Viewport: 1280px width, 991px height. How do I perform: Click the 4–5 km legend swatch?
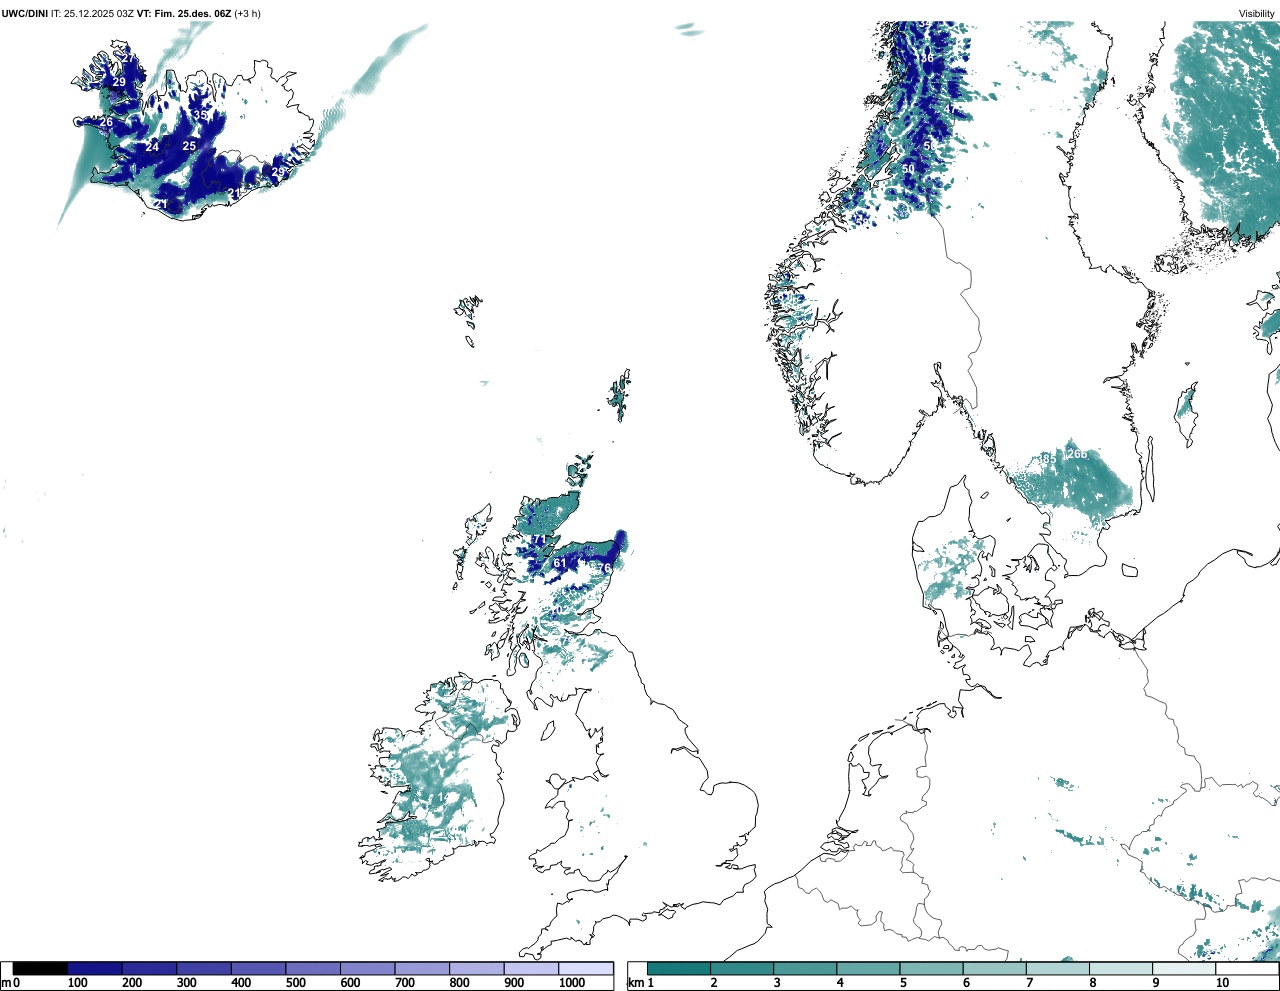(868, 969)
